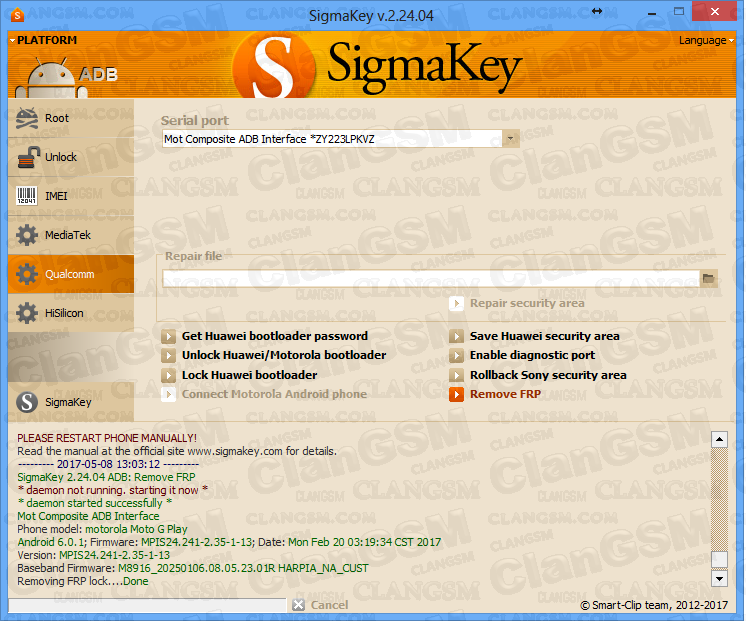Open the Language dropdown

point(706,40)
